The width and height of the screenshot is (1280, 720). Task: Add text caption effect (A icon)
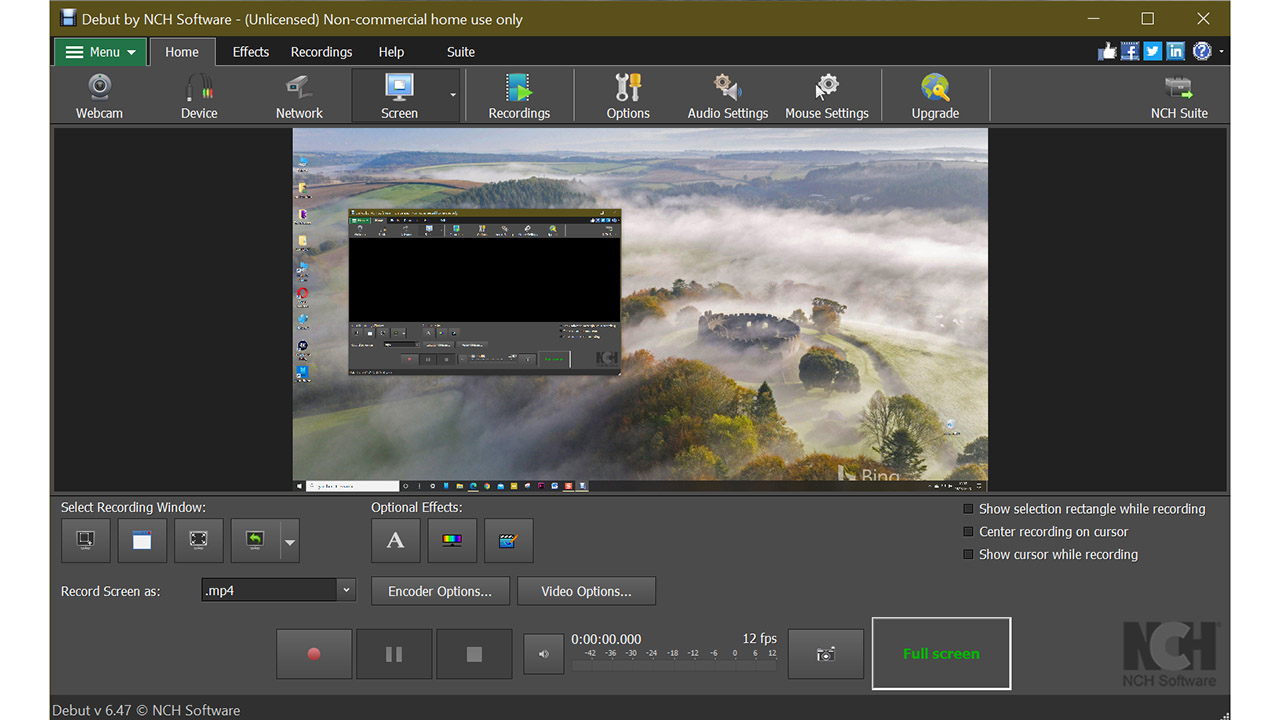click(x=396, y=541)
